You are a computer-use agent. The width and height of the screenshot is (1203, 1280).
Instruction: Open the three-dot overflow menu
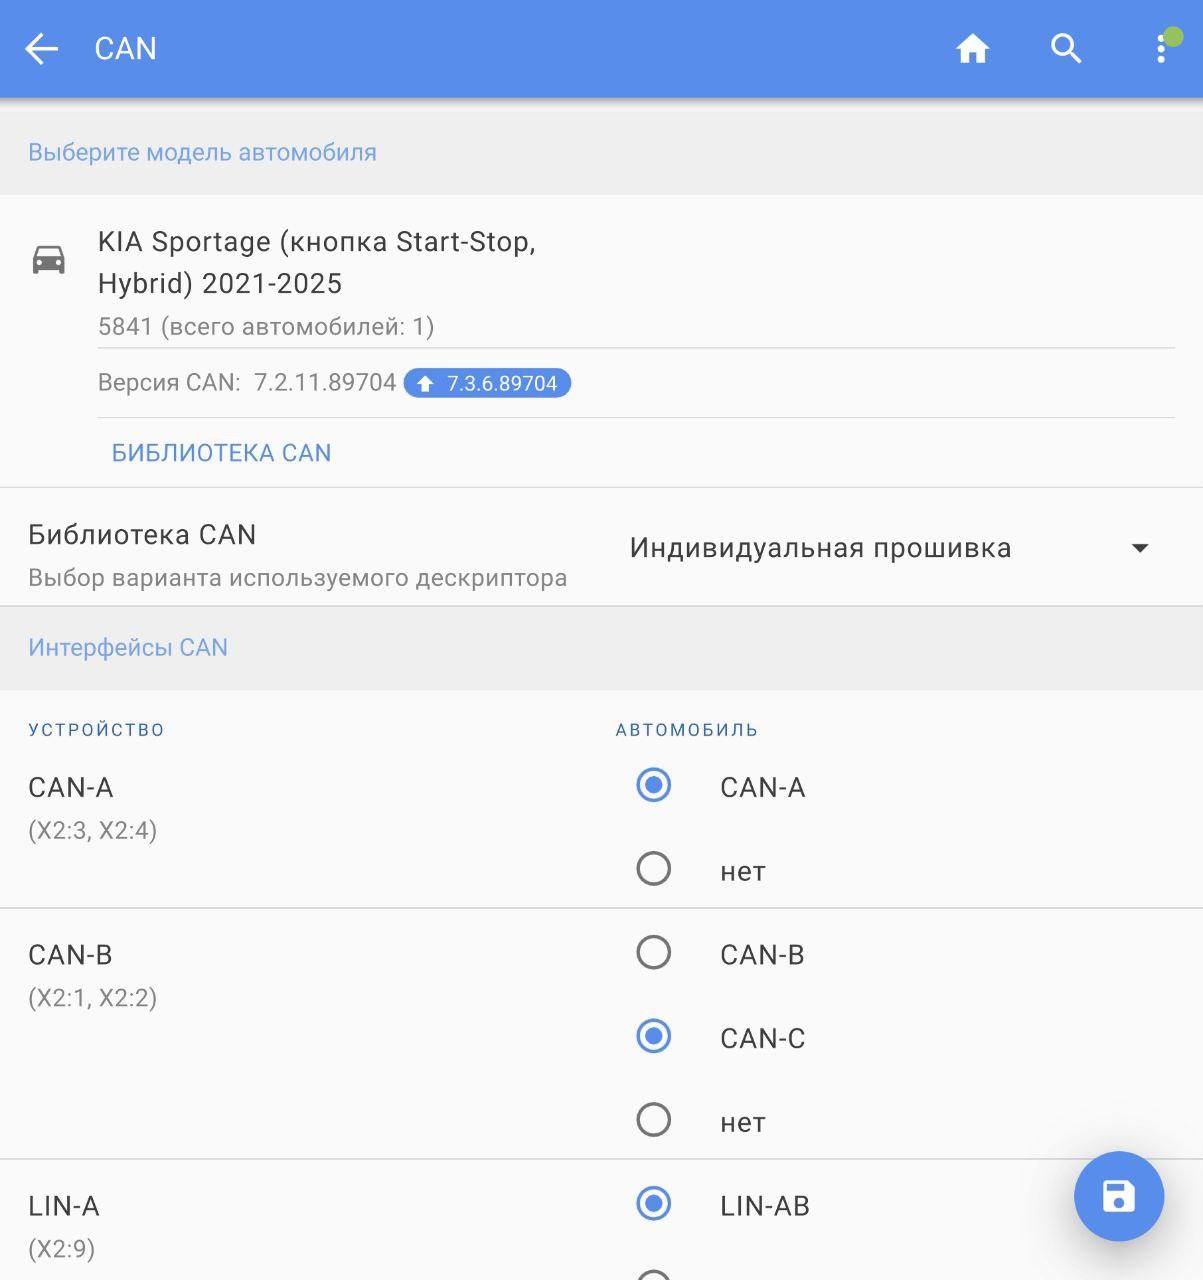[x=1161, y=49]
